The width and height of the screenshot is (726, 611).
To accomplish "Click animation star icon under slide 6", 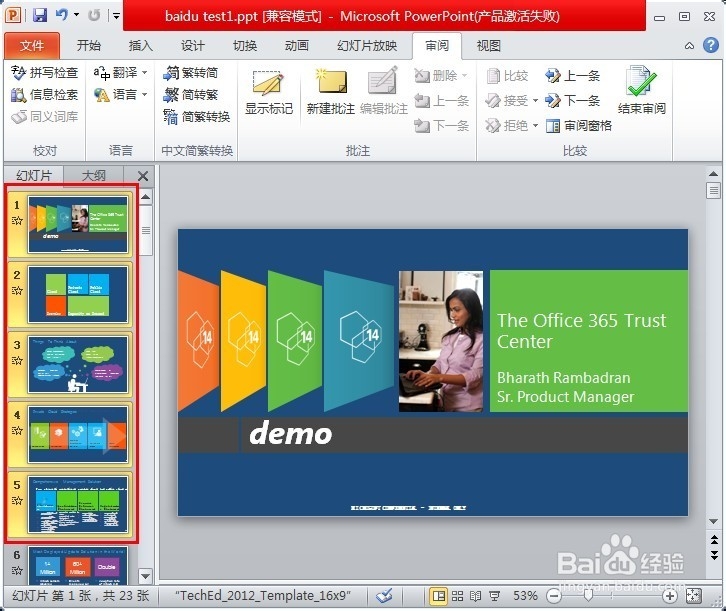I will [17, 570].
